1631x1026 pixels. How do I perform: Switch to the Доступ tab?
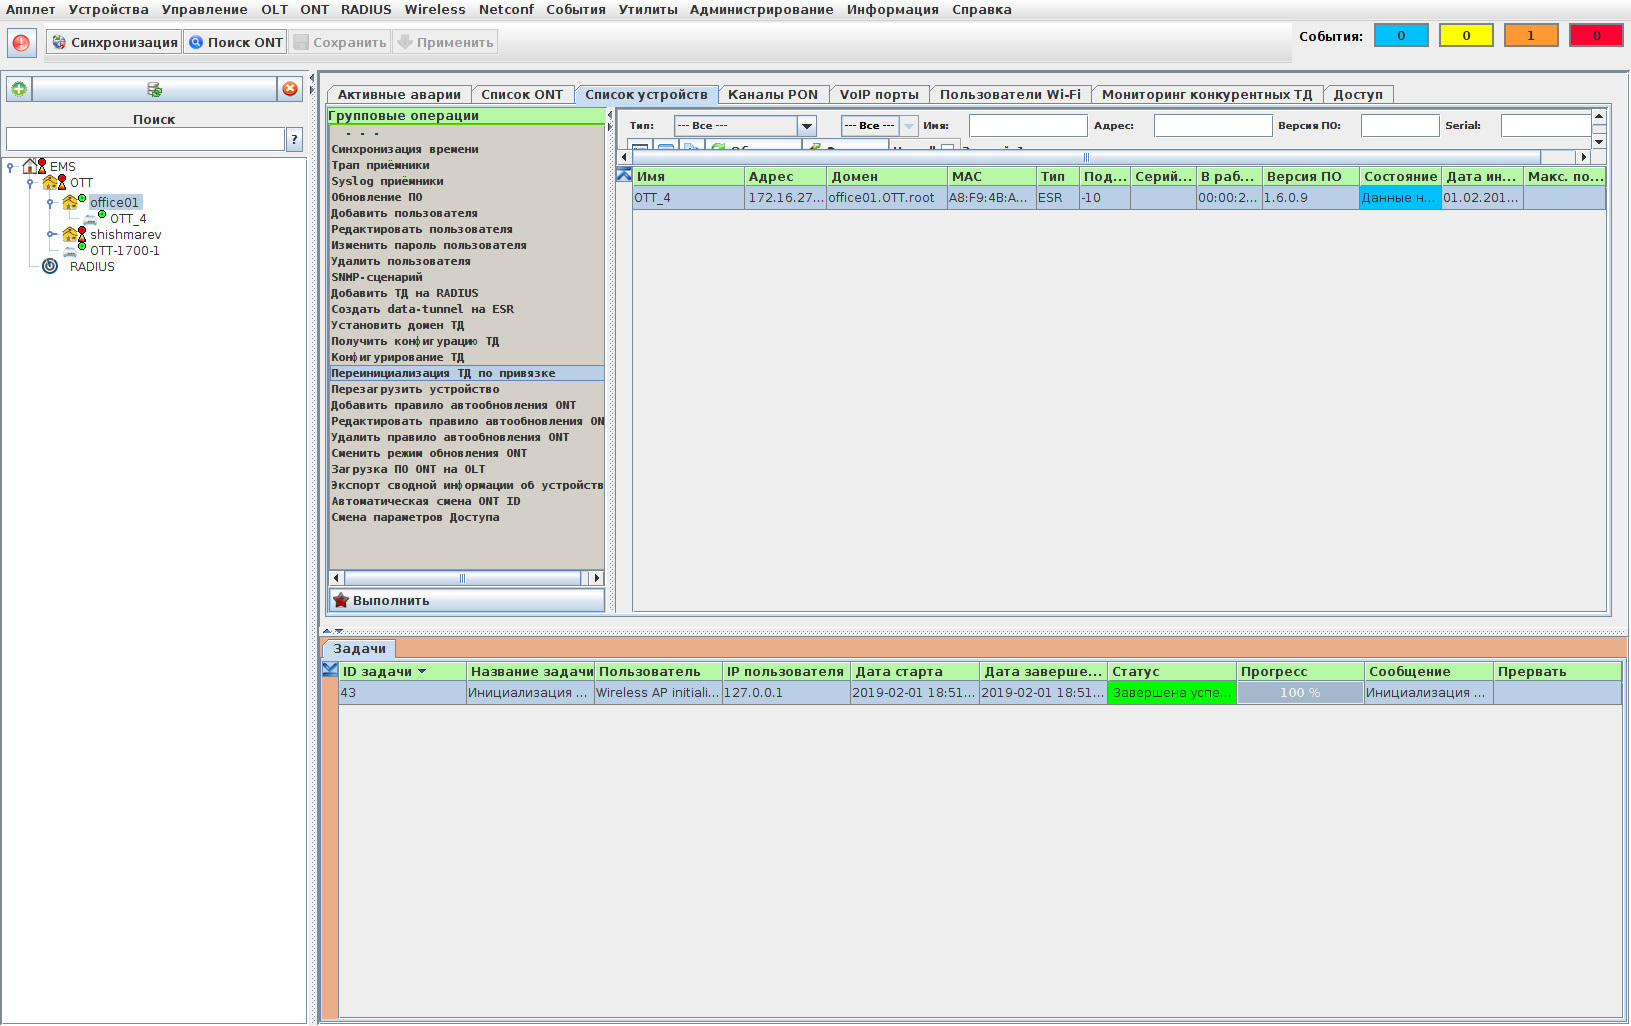(1358, 94)
